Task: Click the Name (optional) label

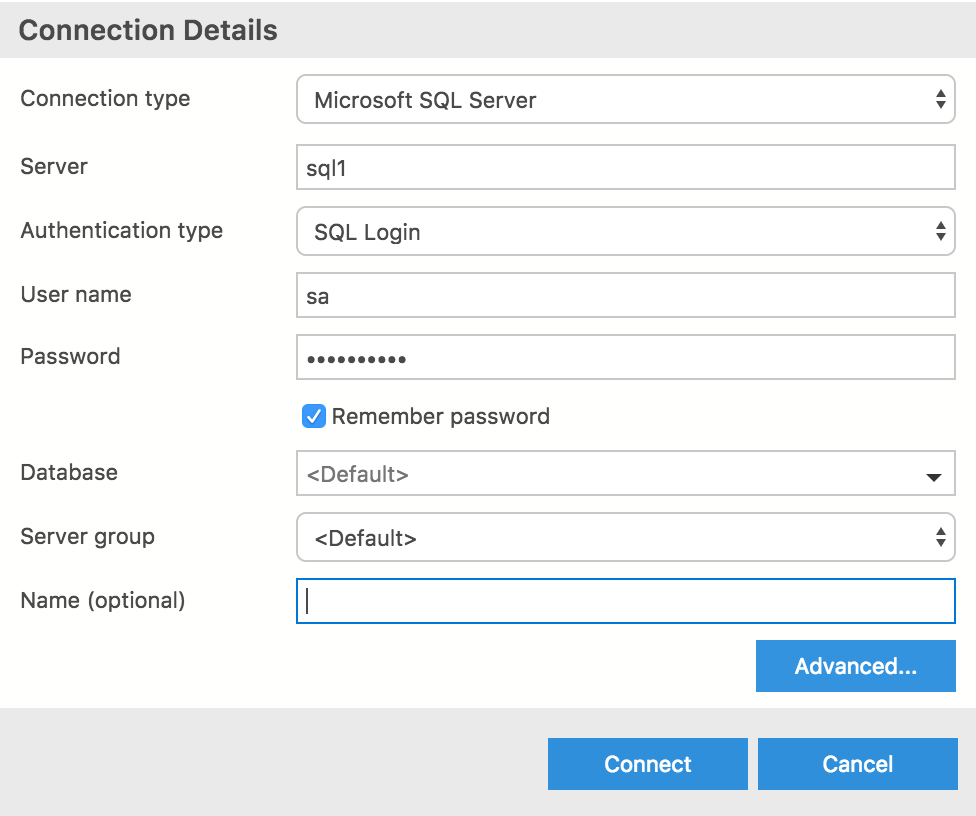Action: click(102, 601)
